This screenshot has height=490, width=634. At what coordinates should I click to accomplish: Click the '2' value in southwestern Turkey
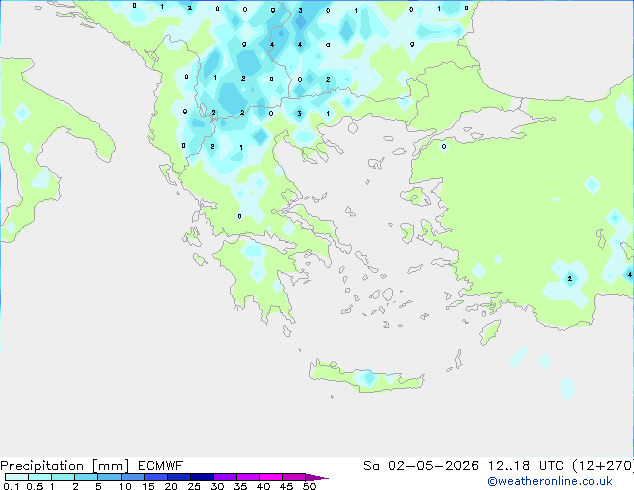coord(570,279)
